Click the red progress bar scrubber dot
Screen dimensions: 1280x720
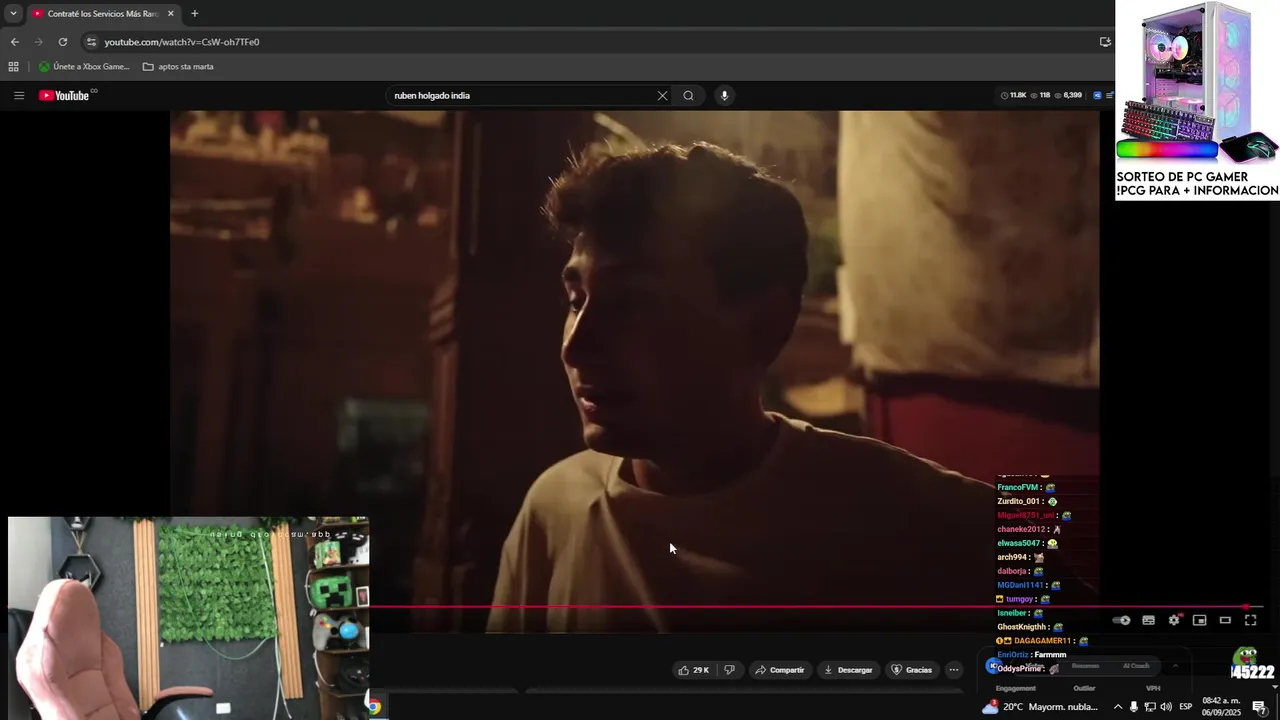click(x=1246, y=607)
